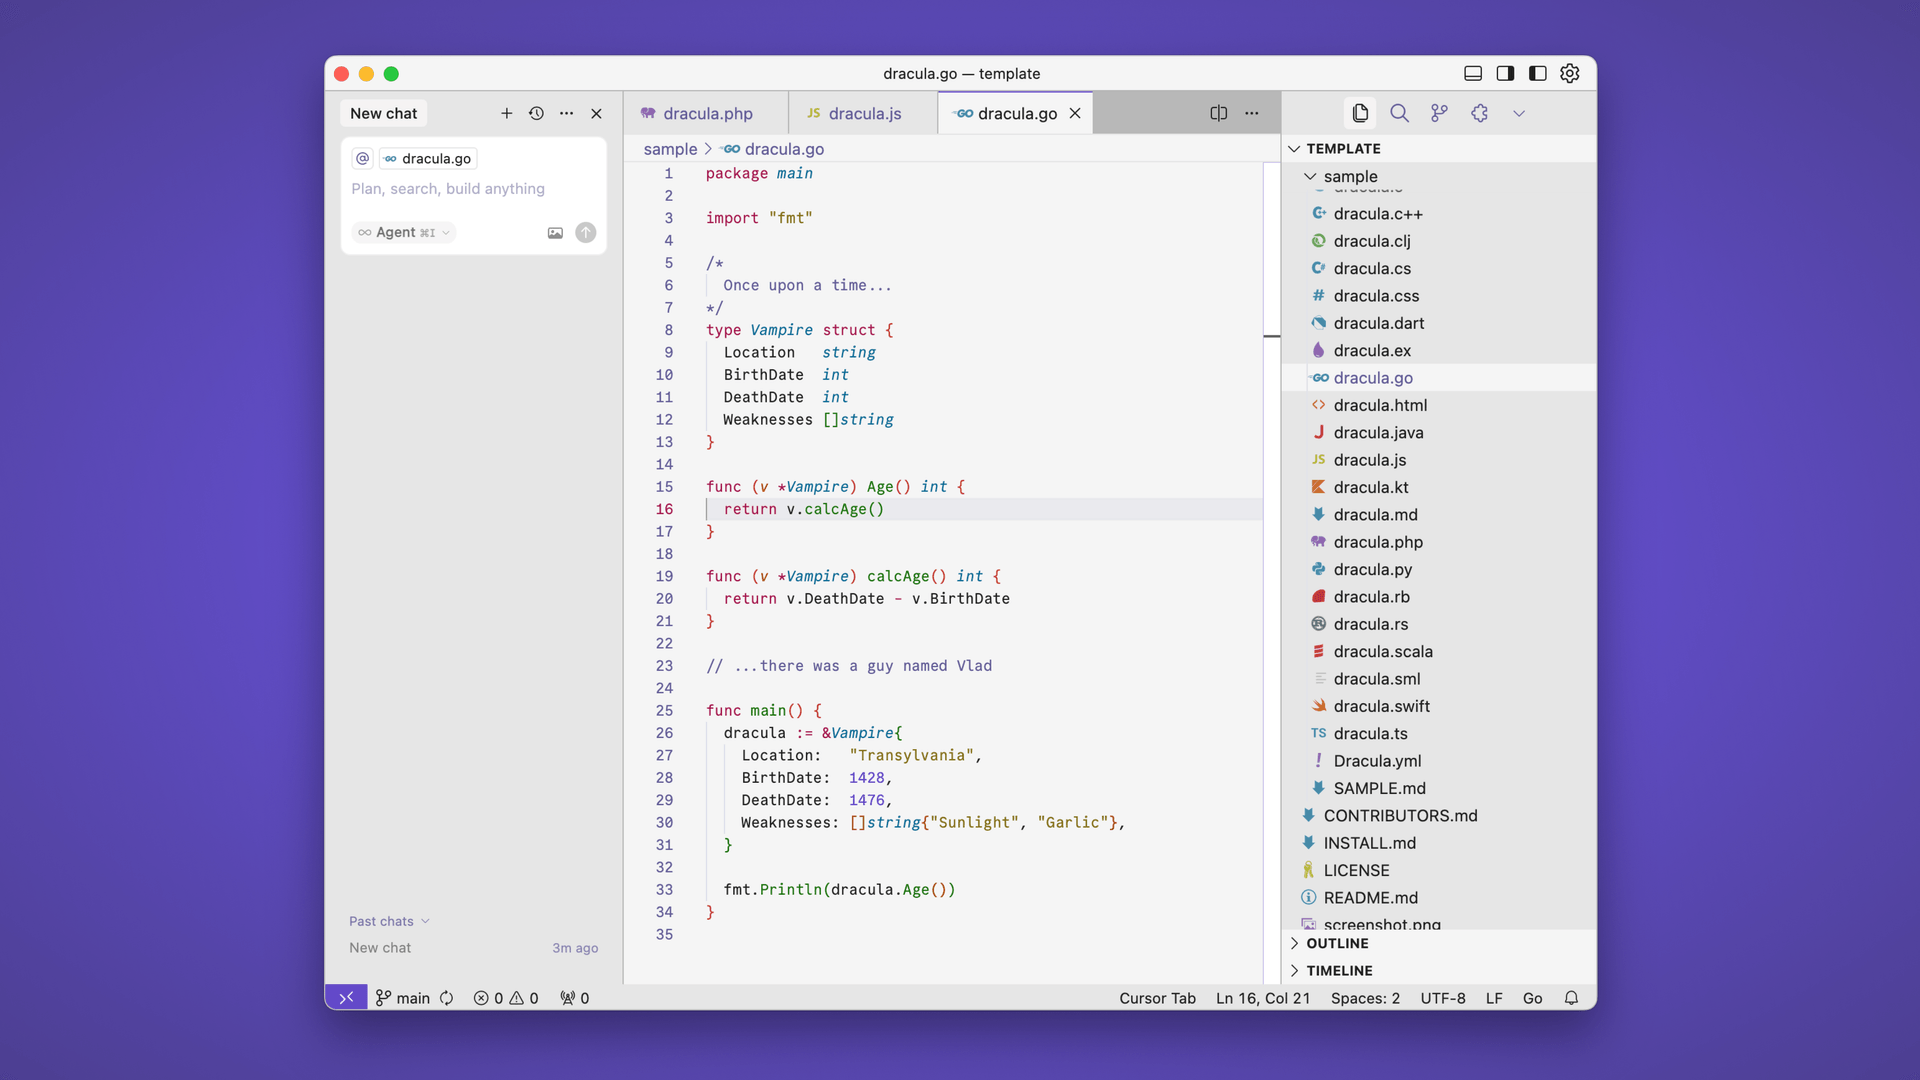Open settings gear in title bar

(x=1570, y=73)
